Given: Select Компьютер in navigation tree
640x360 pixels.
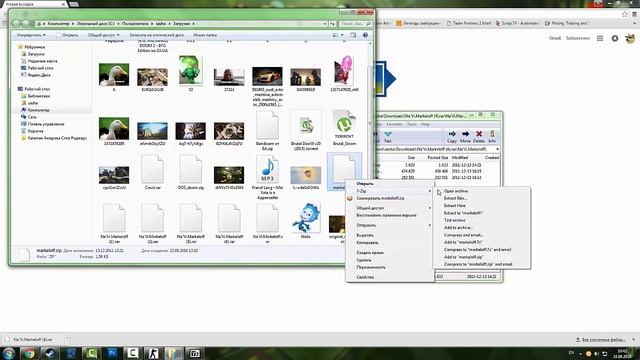Looking at the screenshot, I should point(38,110).
